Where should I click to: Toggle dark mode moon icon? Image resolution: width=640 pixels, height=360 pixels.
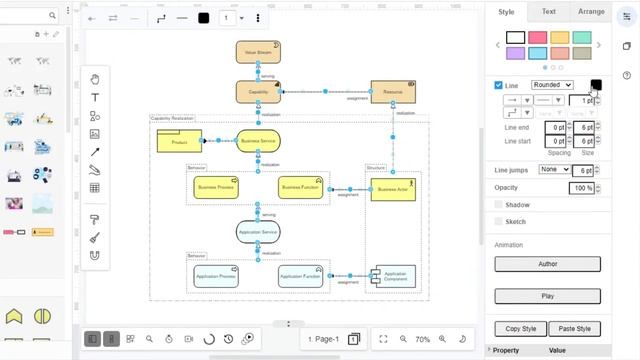tap(462, 339)
